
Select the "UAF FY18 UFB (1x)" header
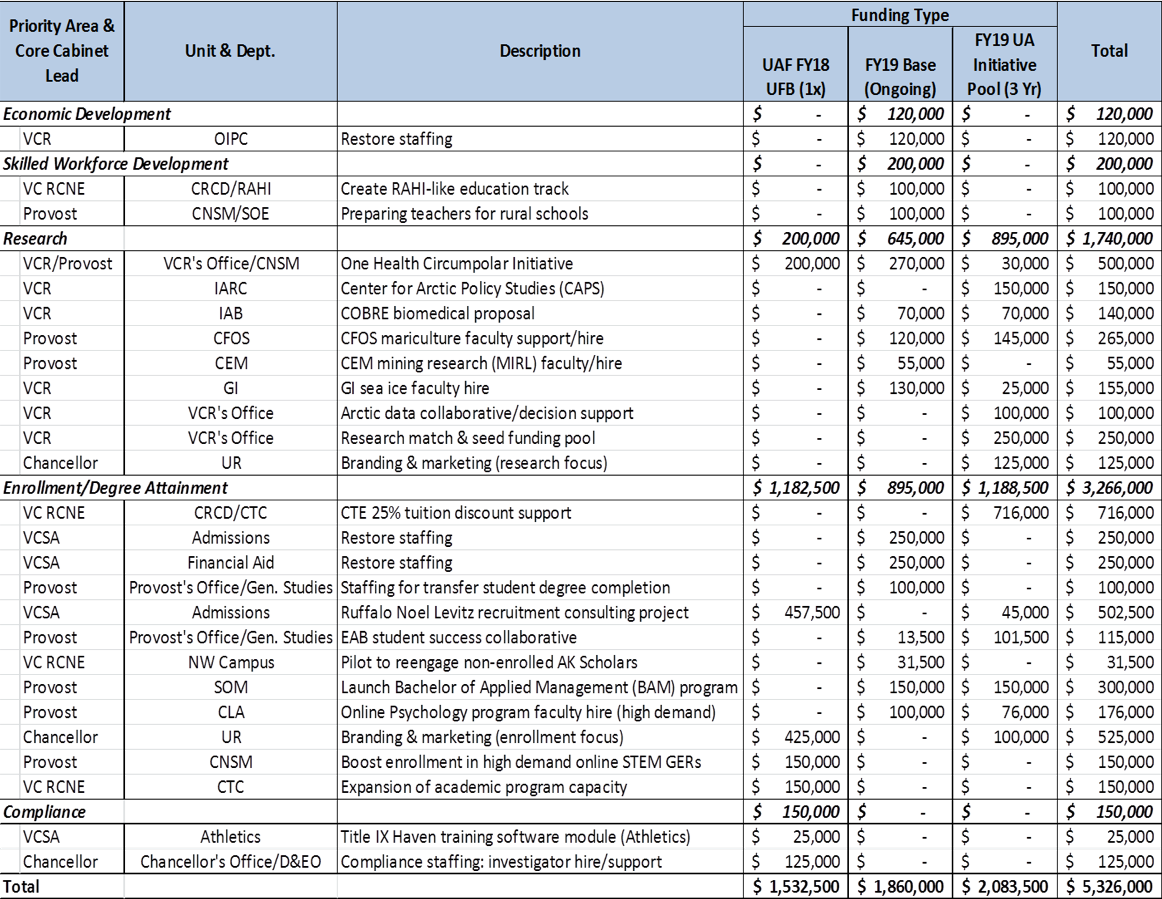click(795, 76)
